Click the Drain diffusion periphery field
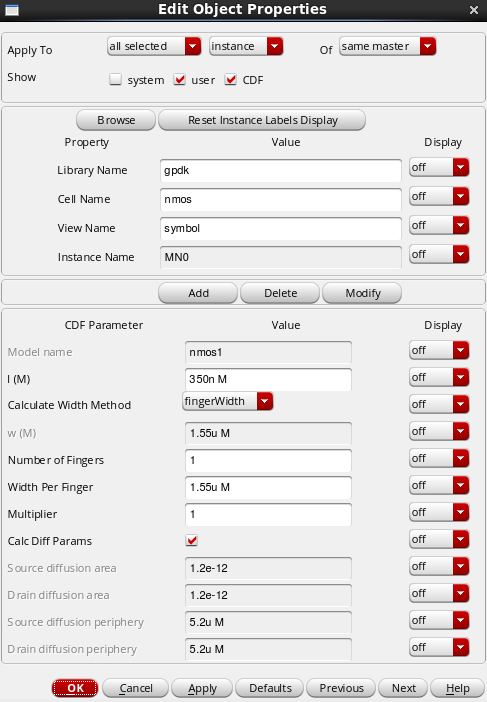487x702 pixels. click(x=268, y=649)
